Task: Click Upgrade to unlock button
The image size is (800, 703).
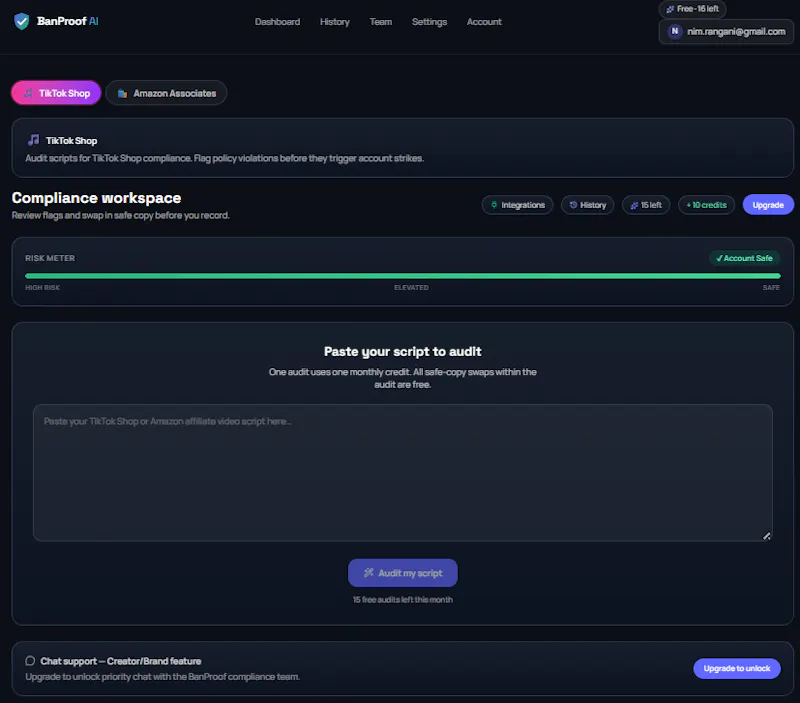Action: 737,668
